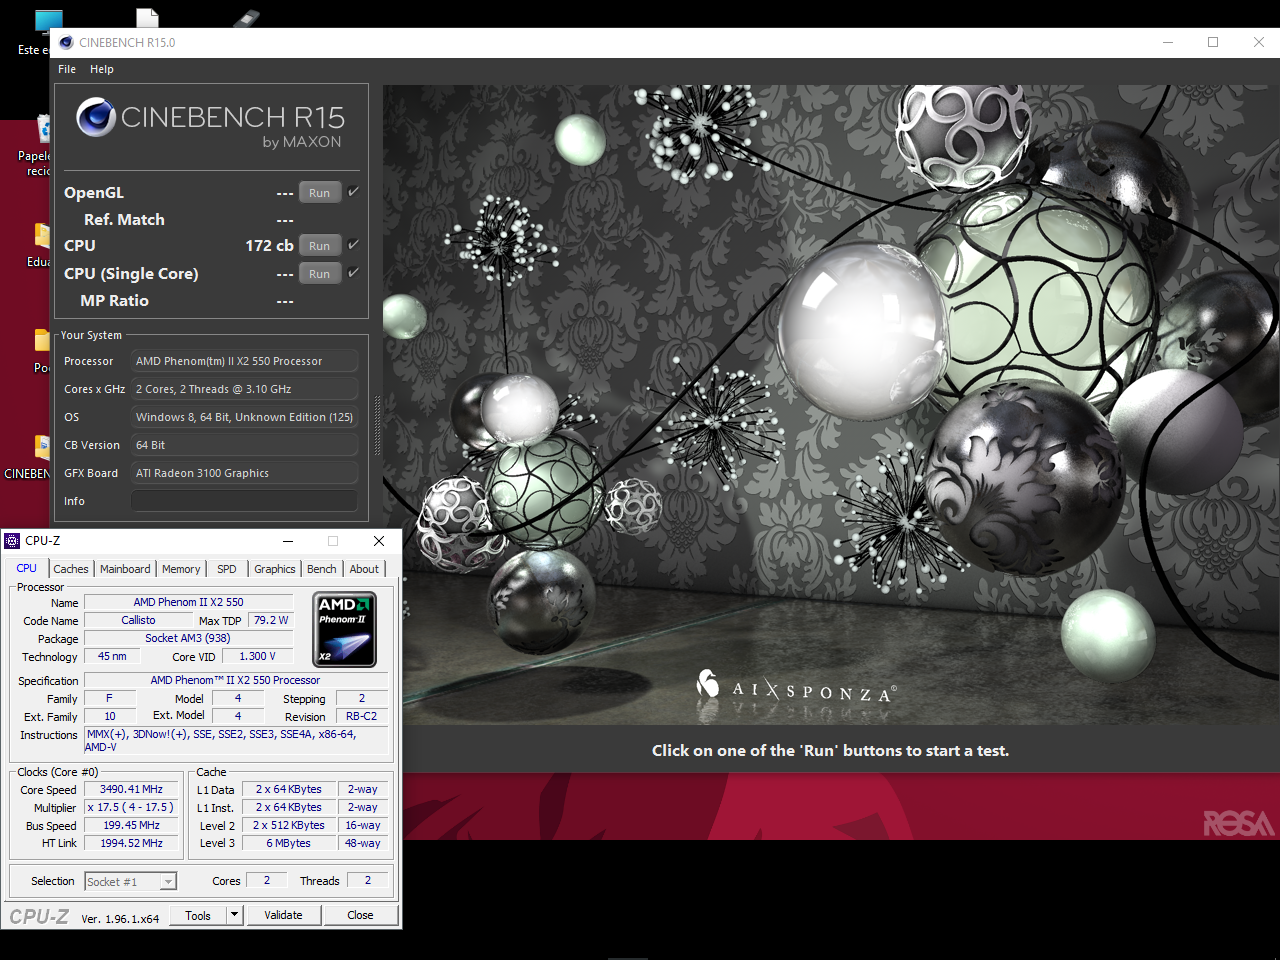Screen dimensions: 1280x960
Task: Run the CPU (Single Core) benchmark
Action: pyautogui.click(x=320, y=274)
